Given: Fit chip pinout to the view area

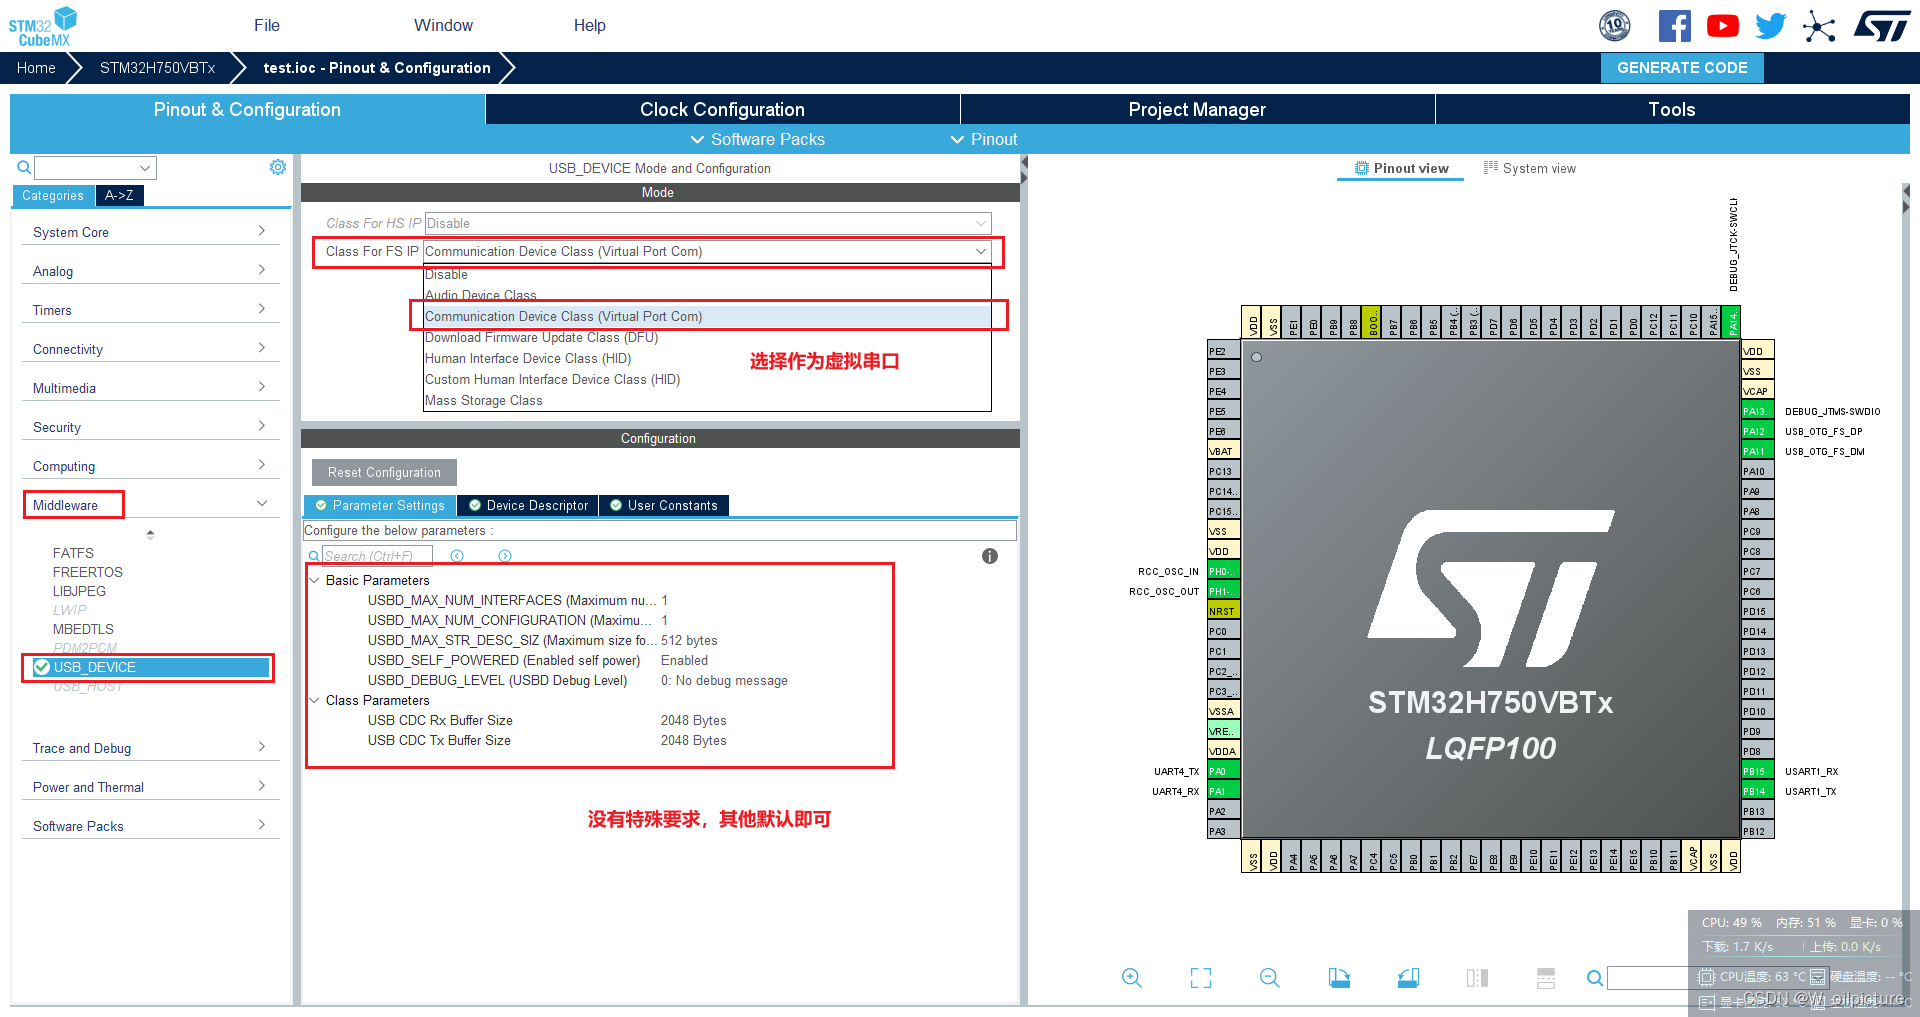Looking at the screenshot, I should click(x=1201, y=978).
